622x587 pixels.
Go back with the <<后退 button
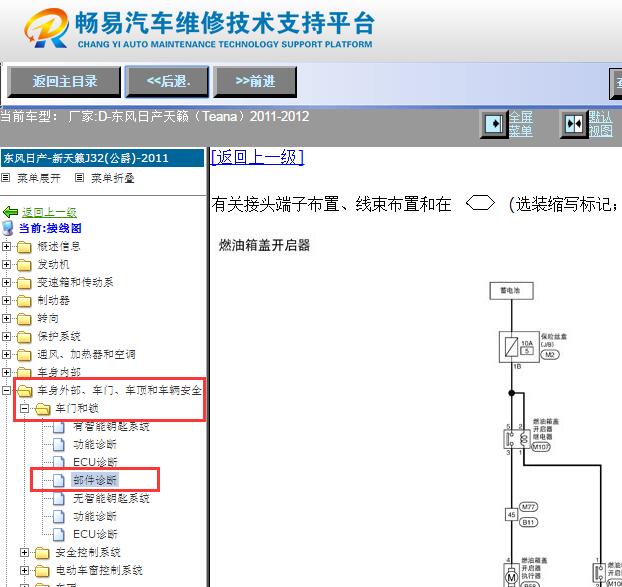167,82
